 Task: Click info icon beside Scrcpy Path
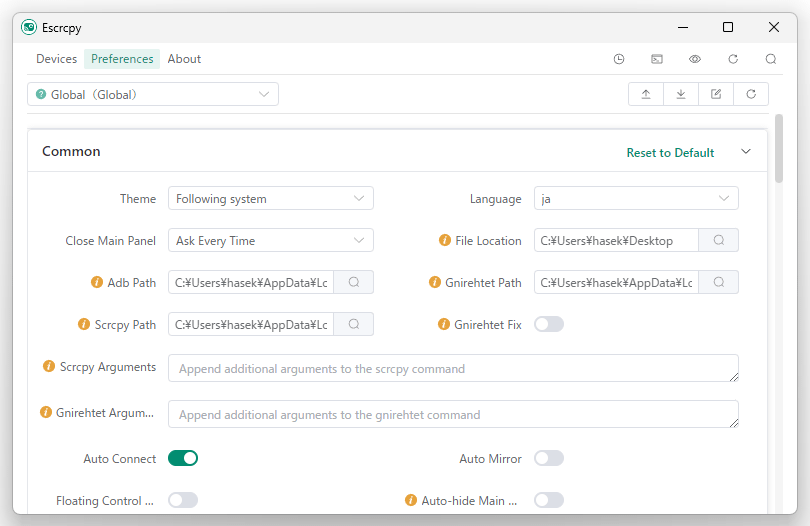[84, 324]
